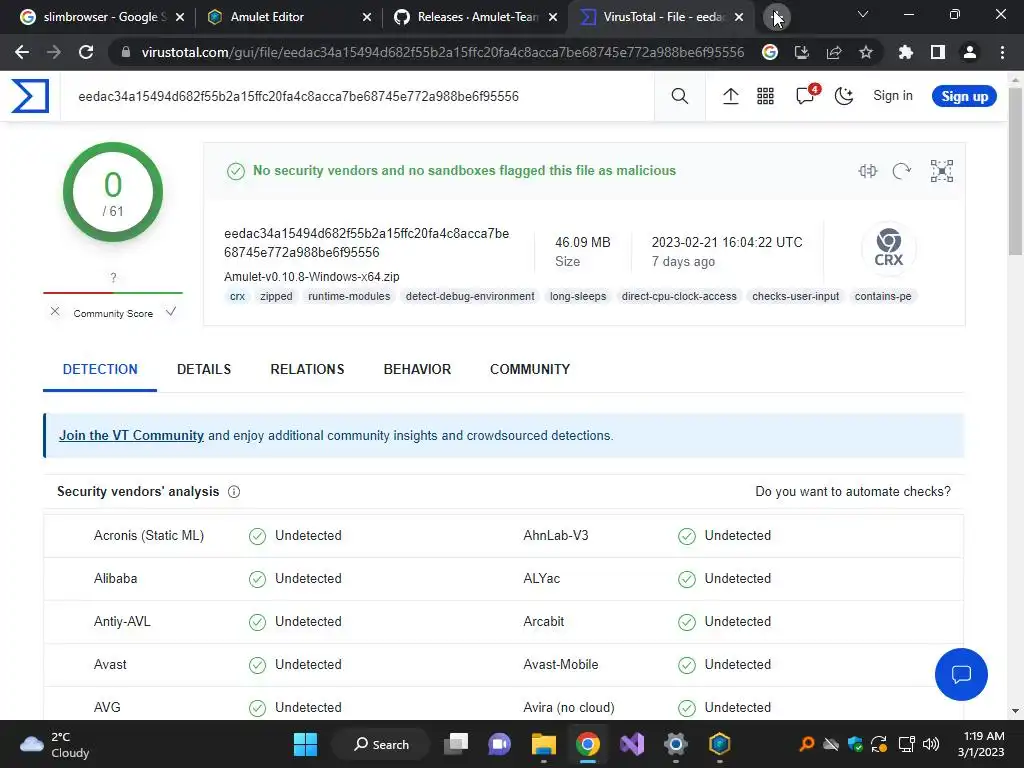1024x768 pixels.
Task: Click the reanalyze file refresh icon
Action: point(902,171)
